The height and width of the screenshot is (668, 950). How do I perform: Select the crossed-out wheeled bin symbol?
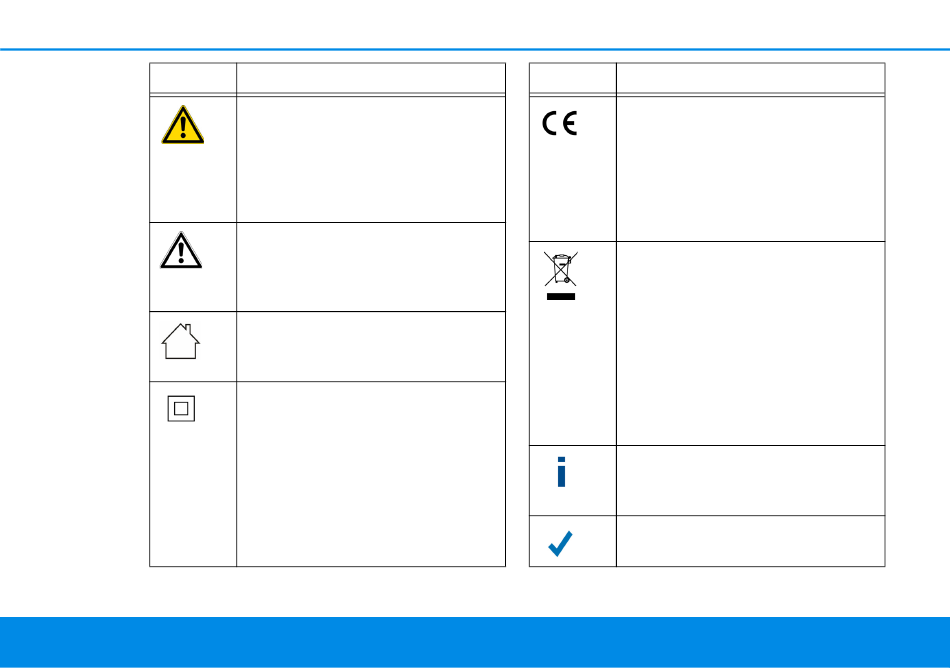tap(560, 269)
